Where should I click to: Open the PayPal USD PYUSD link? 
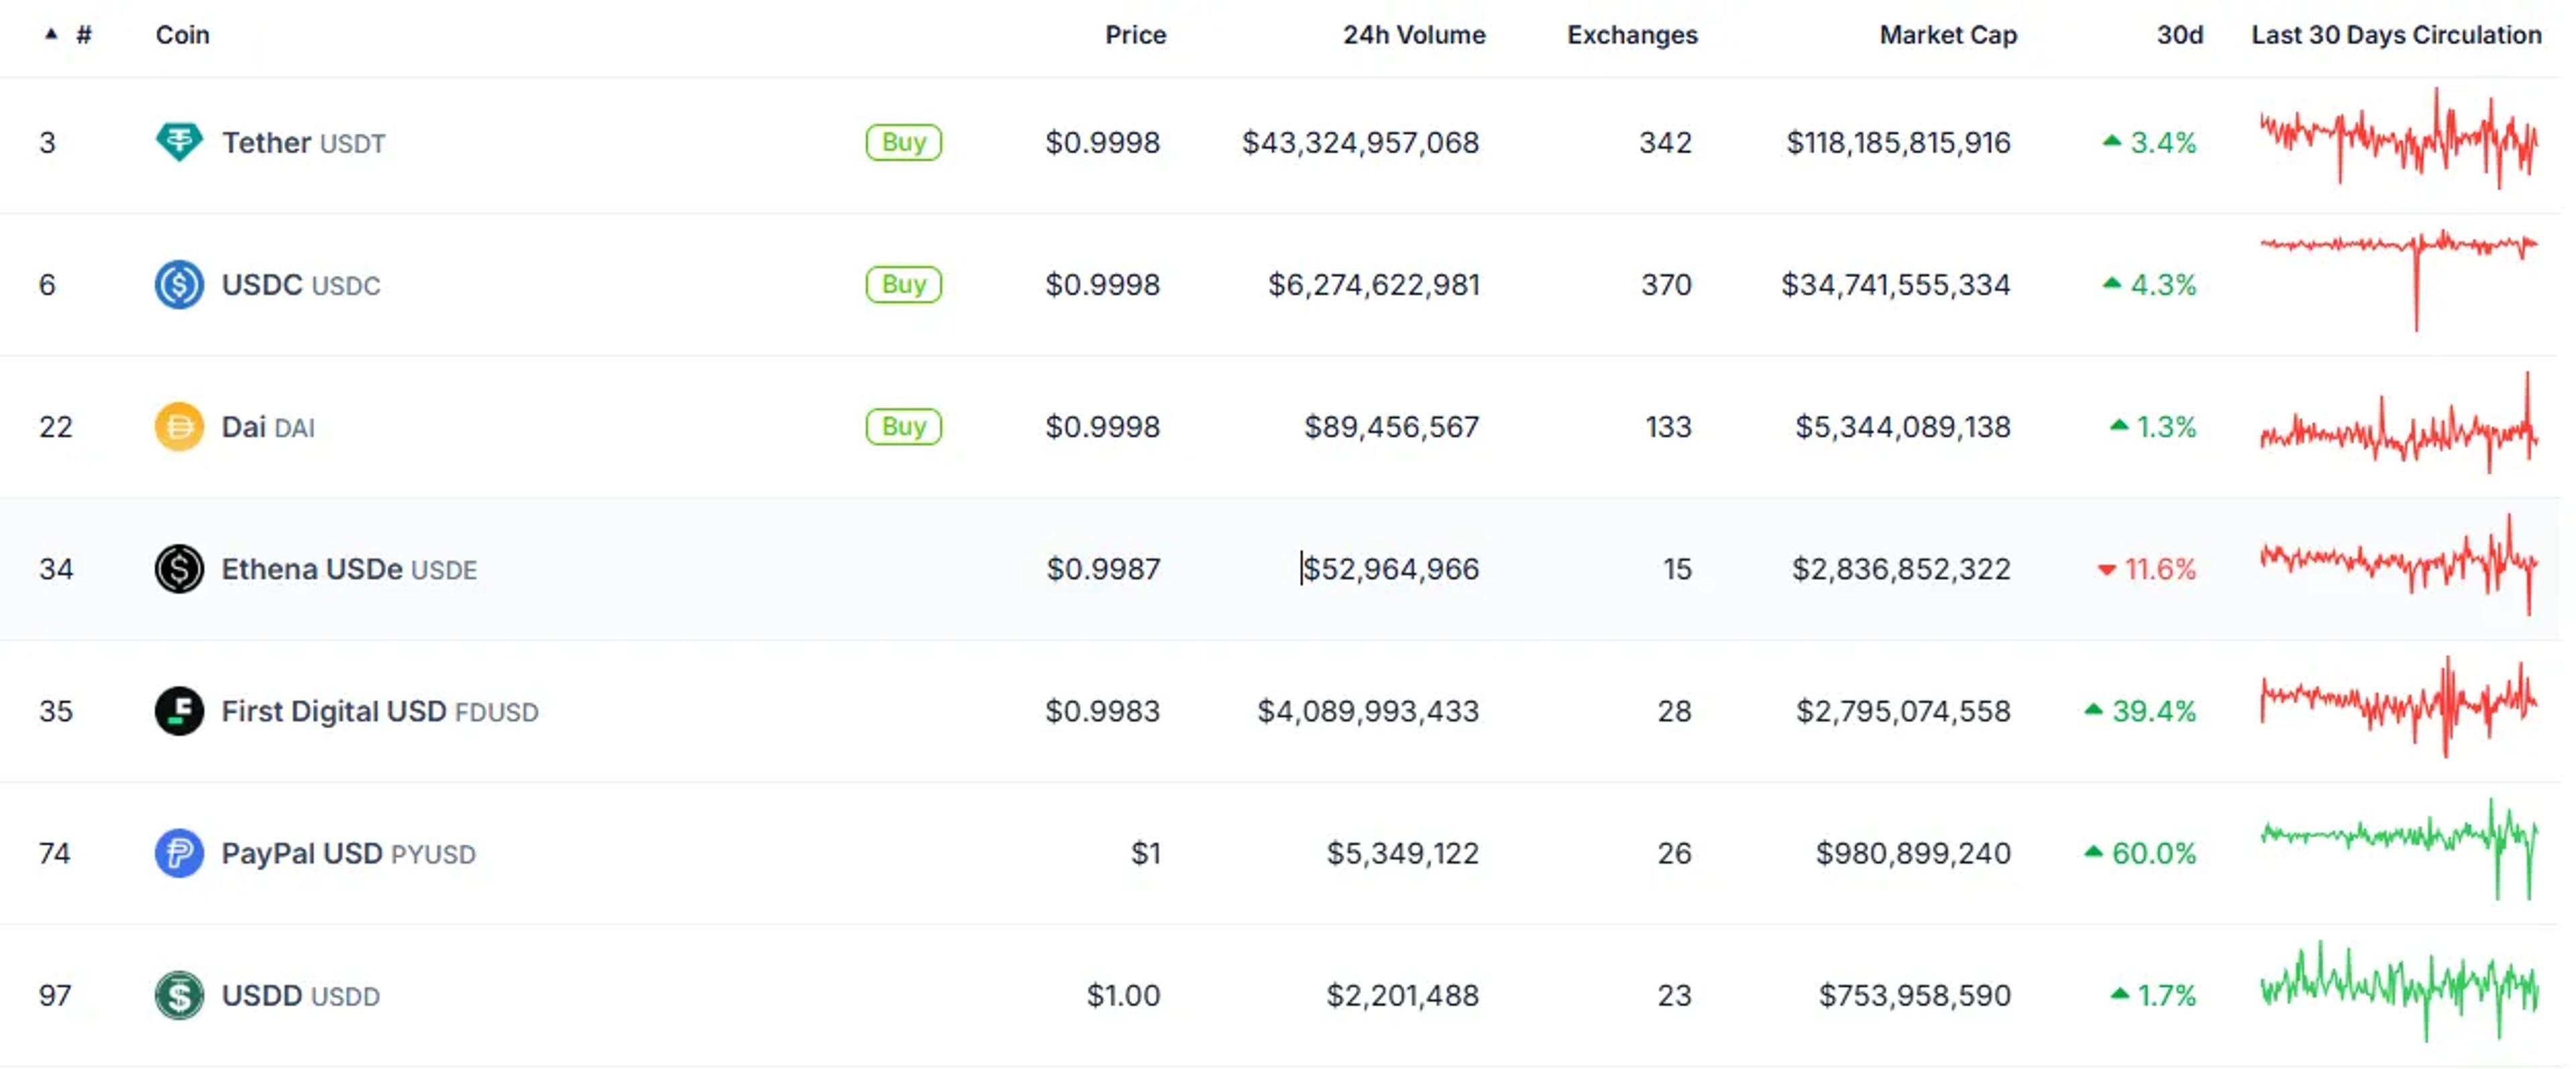pyautogui.click(x=348, y=853)
